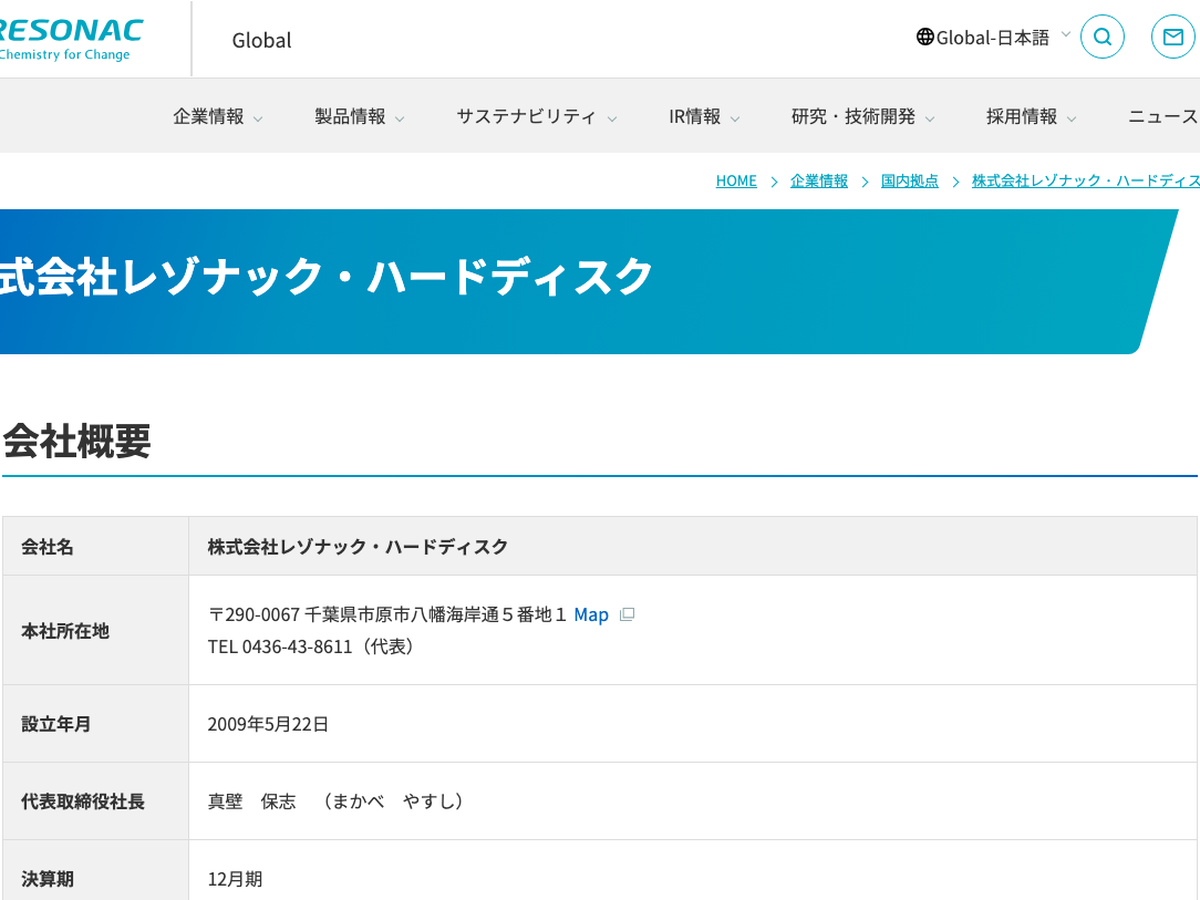Screen dimensions: 1200x900
Task: Open the Map link for address
Action: click(x=591, y=615)
